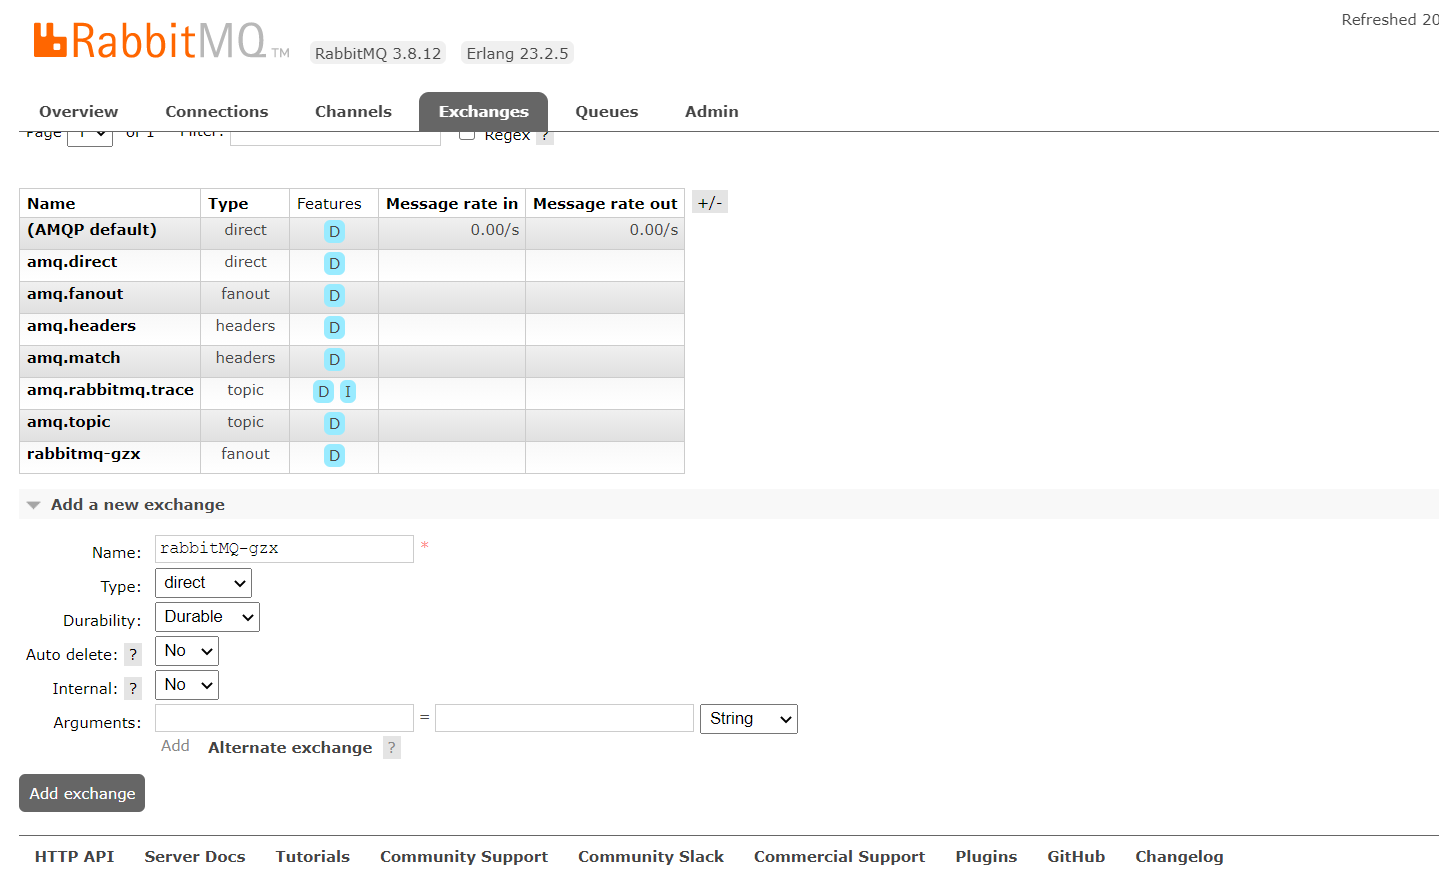The image size is (1439, 885).
Task: Click the RabbitMQ 3.8.12 version label
Action: 378,53
